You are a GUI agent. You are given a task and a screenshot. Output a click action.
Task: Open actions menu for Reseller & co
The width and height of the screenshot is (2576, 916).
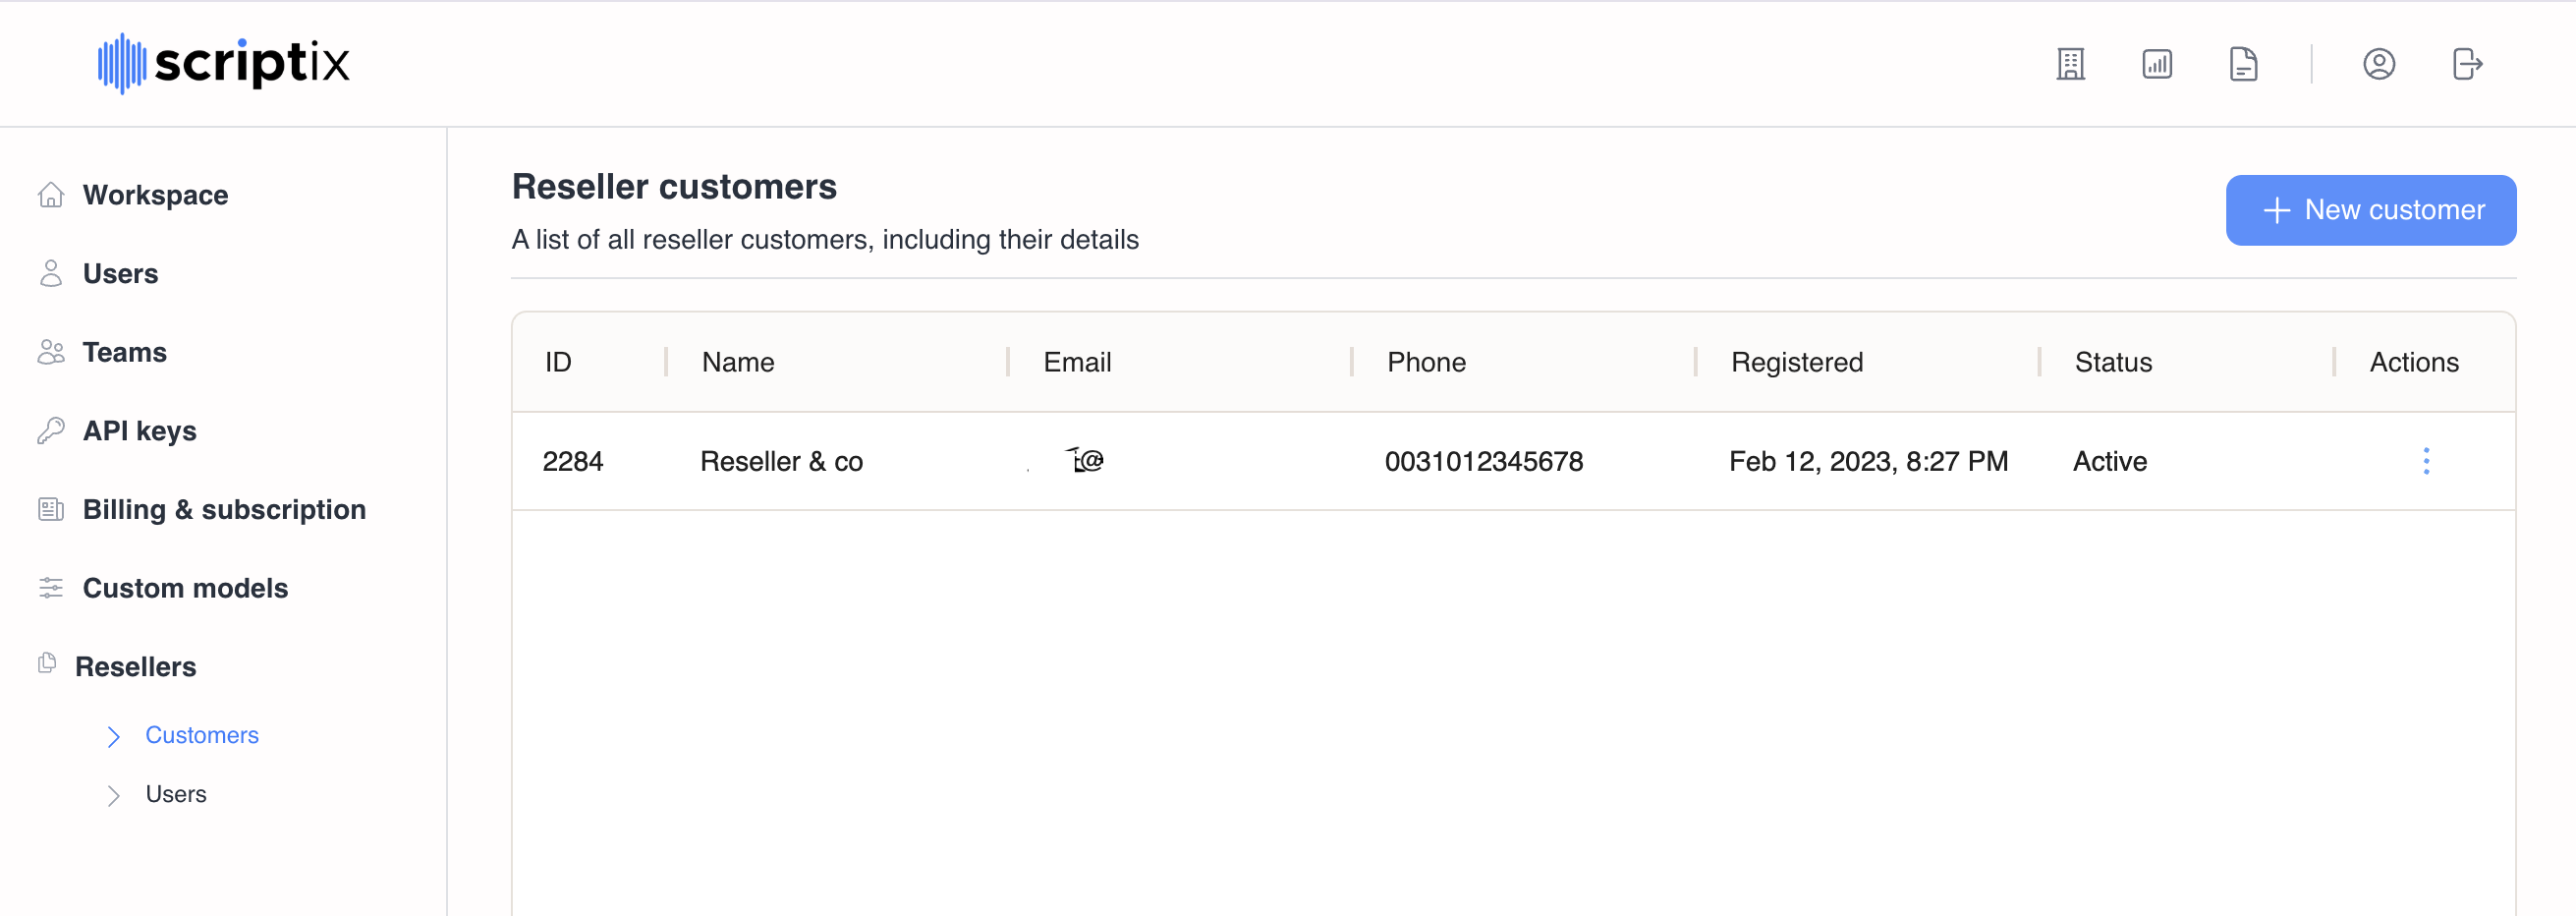point(2425,461)
